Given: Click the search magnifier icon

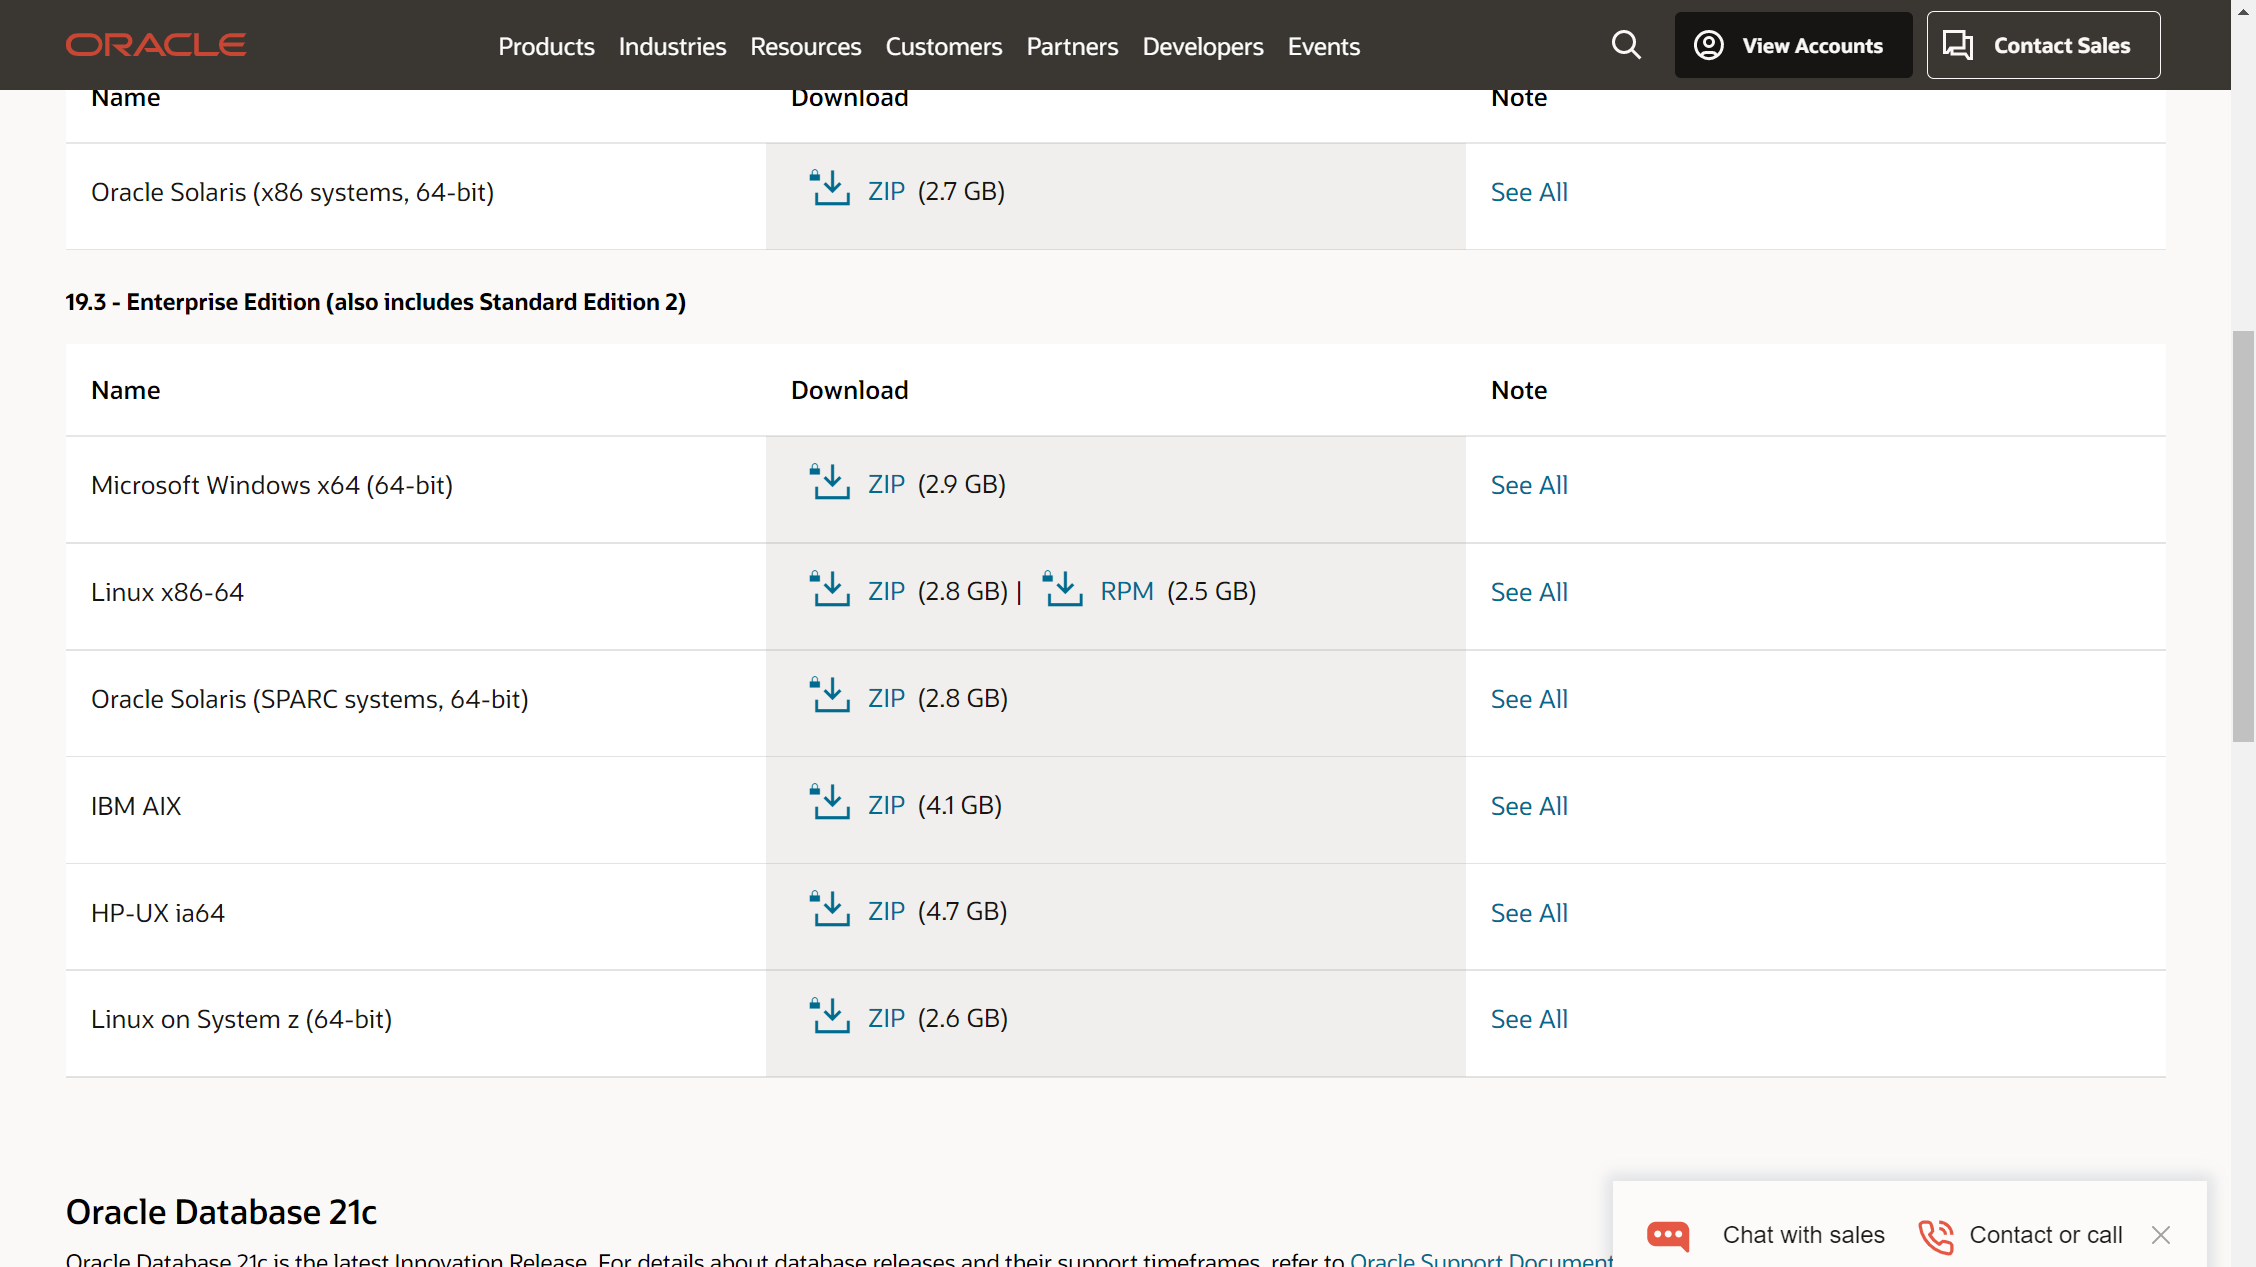Looking at the screenshot, I should (x=1626, y=45).
